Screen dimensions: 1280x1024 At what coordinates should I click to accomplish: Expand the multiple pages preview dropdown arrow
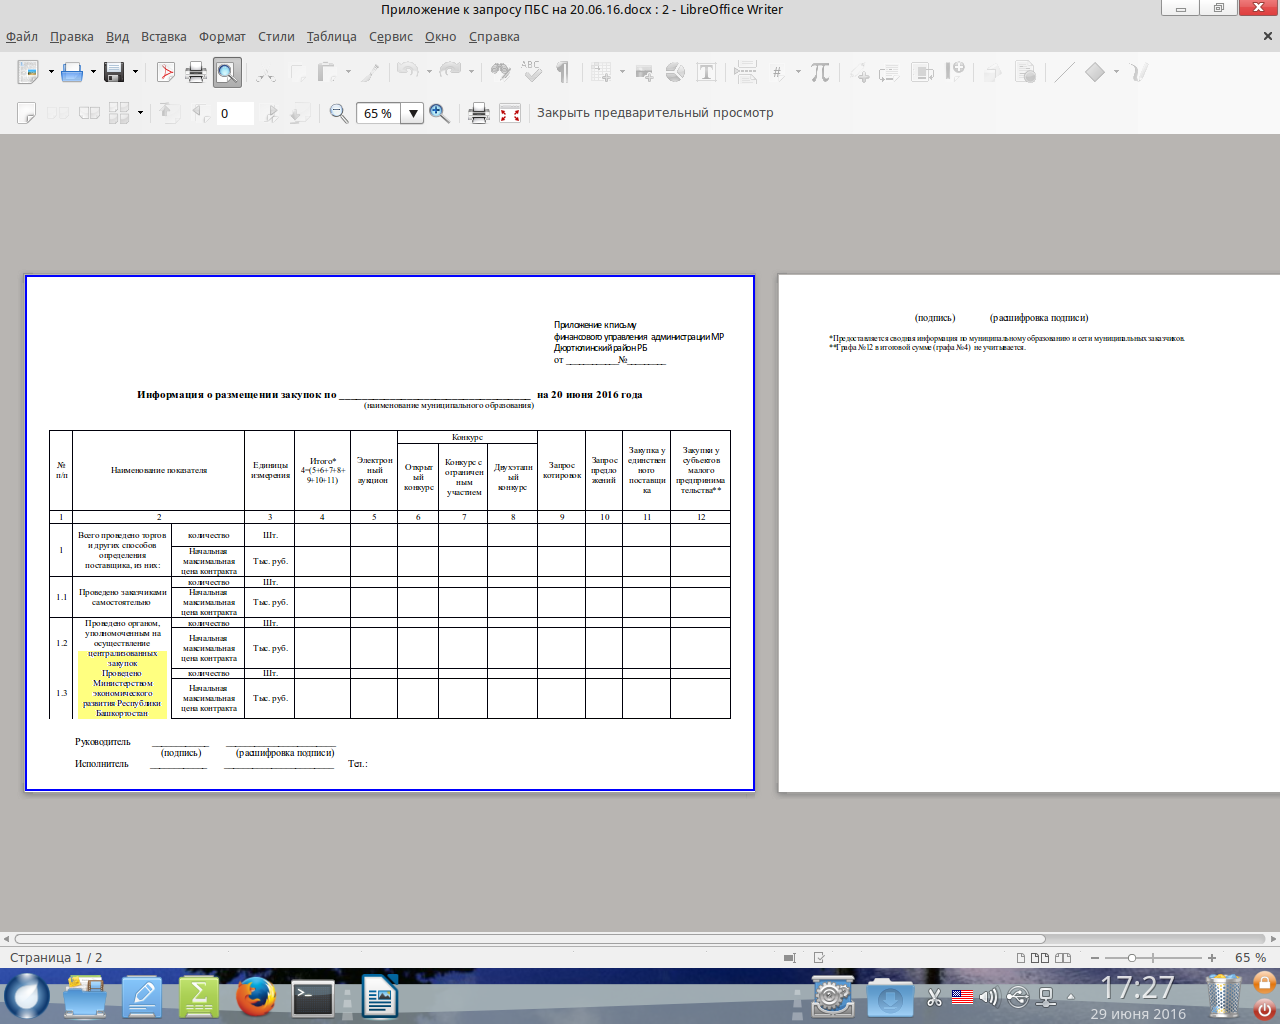(x=140, y=113)
